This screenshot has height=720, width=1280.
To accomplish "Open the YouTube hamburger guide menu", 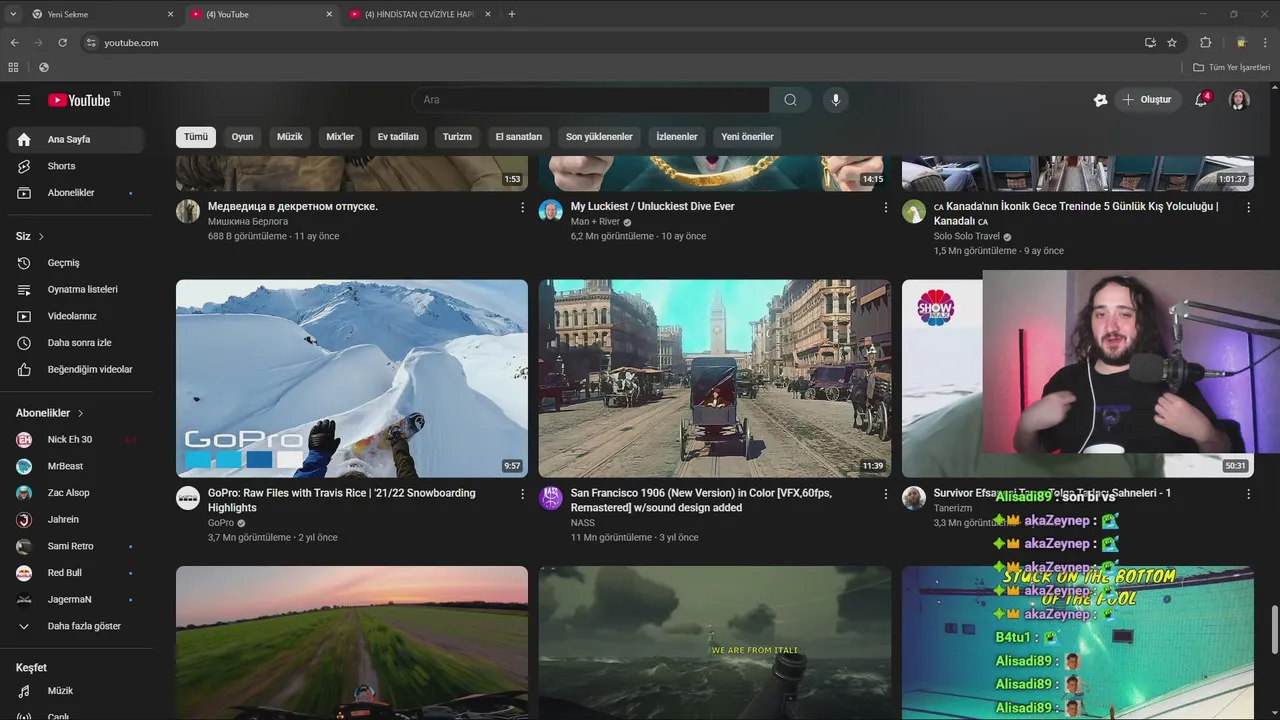I will pyautogui.click(x=24, y=100).
